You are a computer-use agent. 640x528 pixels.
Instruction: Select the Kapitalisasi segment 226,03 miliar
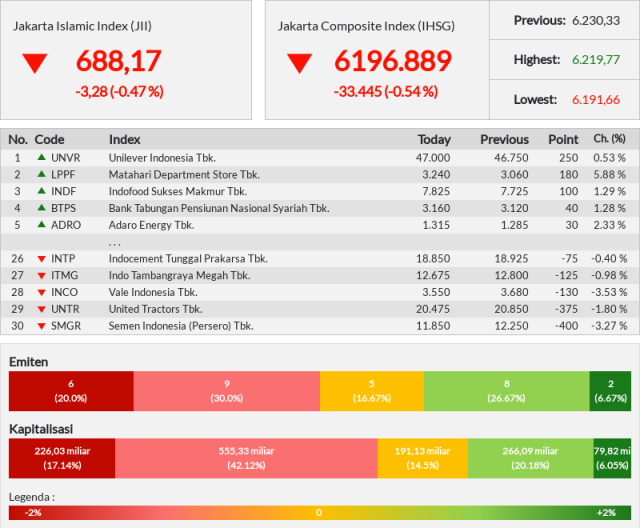point(62,458)
